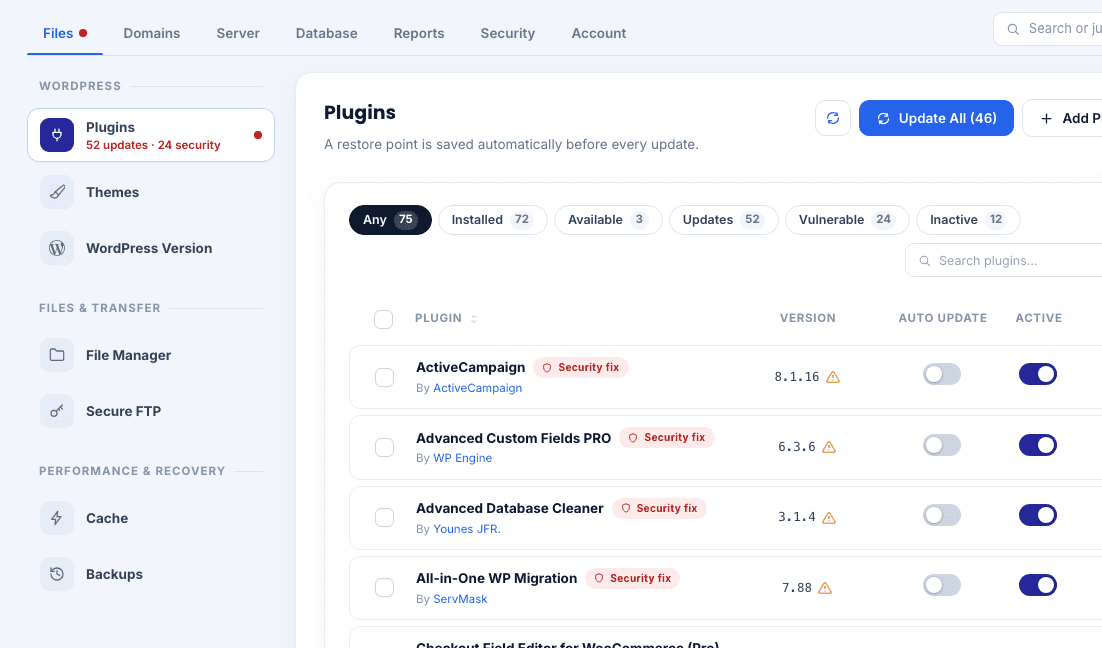Open the Plugins sidebar item
Viewport: 1102px width, 648px height.
click(x=150, y=135)
